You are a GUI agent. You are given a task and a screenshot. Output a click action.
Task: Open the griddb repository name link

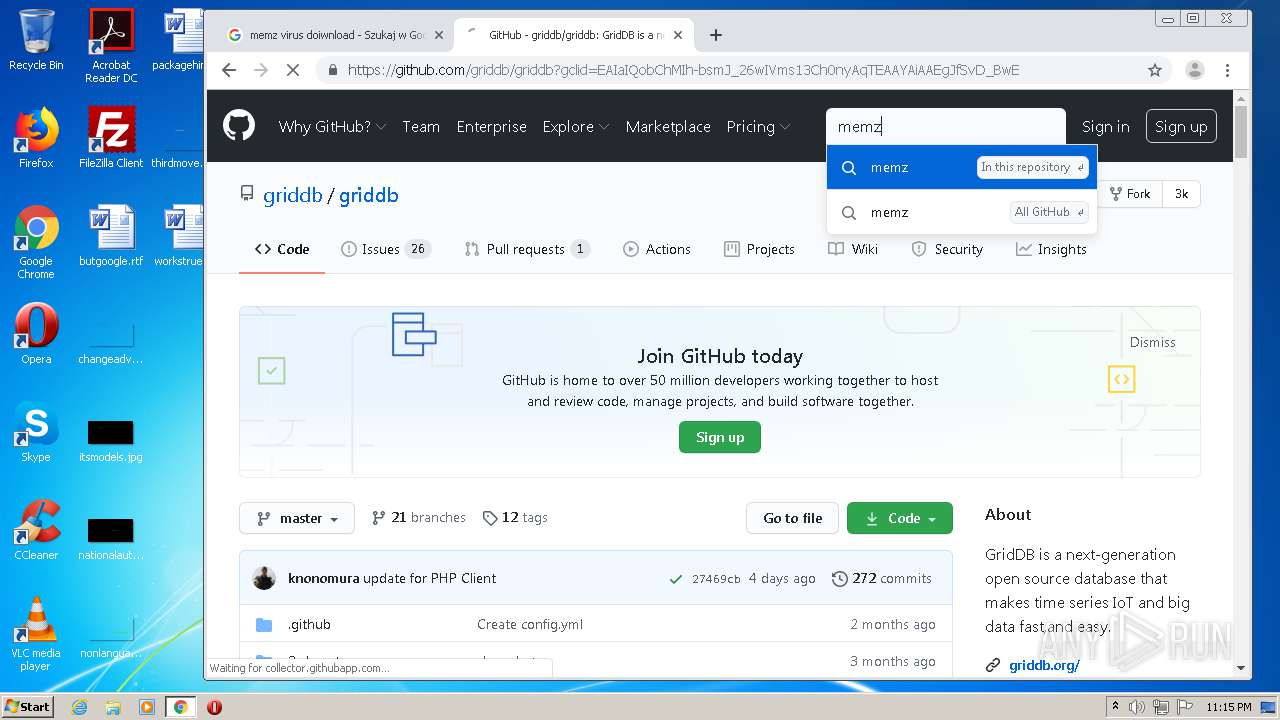tap(368, 195)
